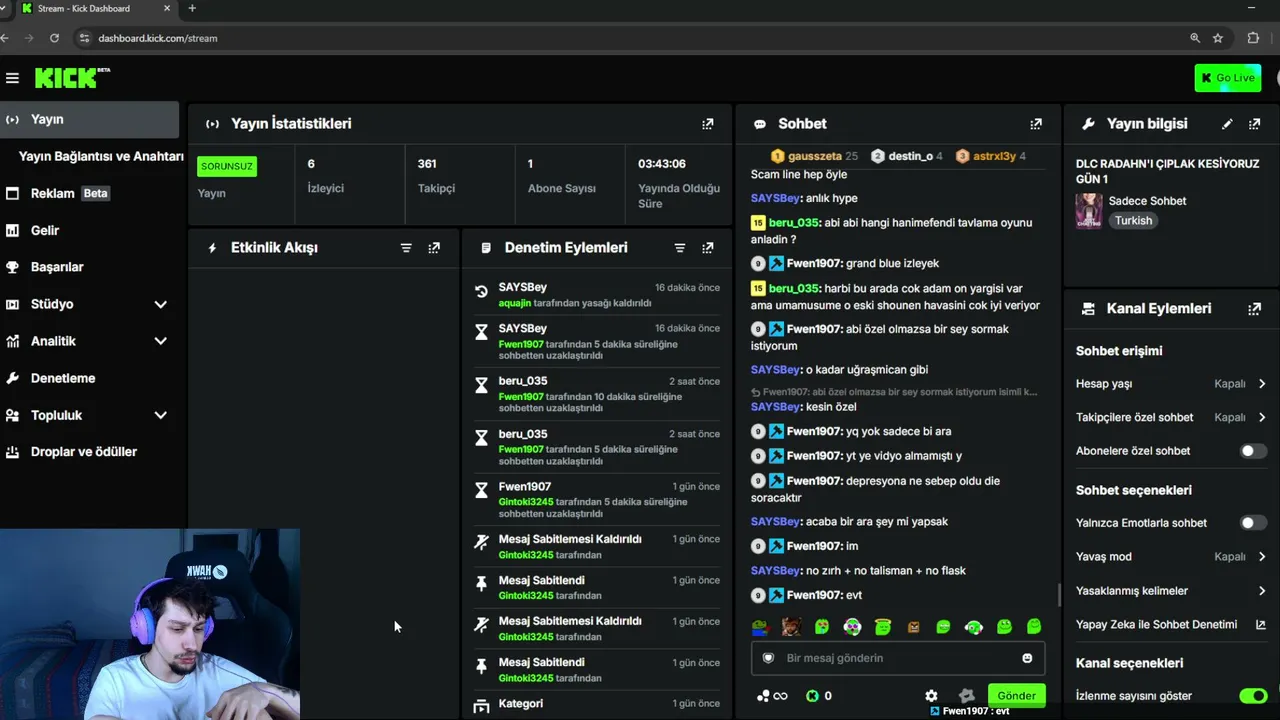Open Yayın Bağlantısı ve Anahtarı

[101, 156]
